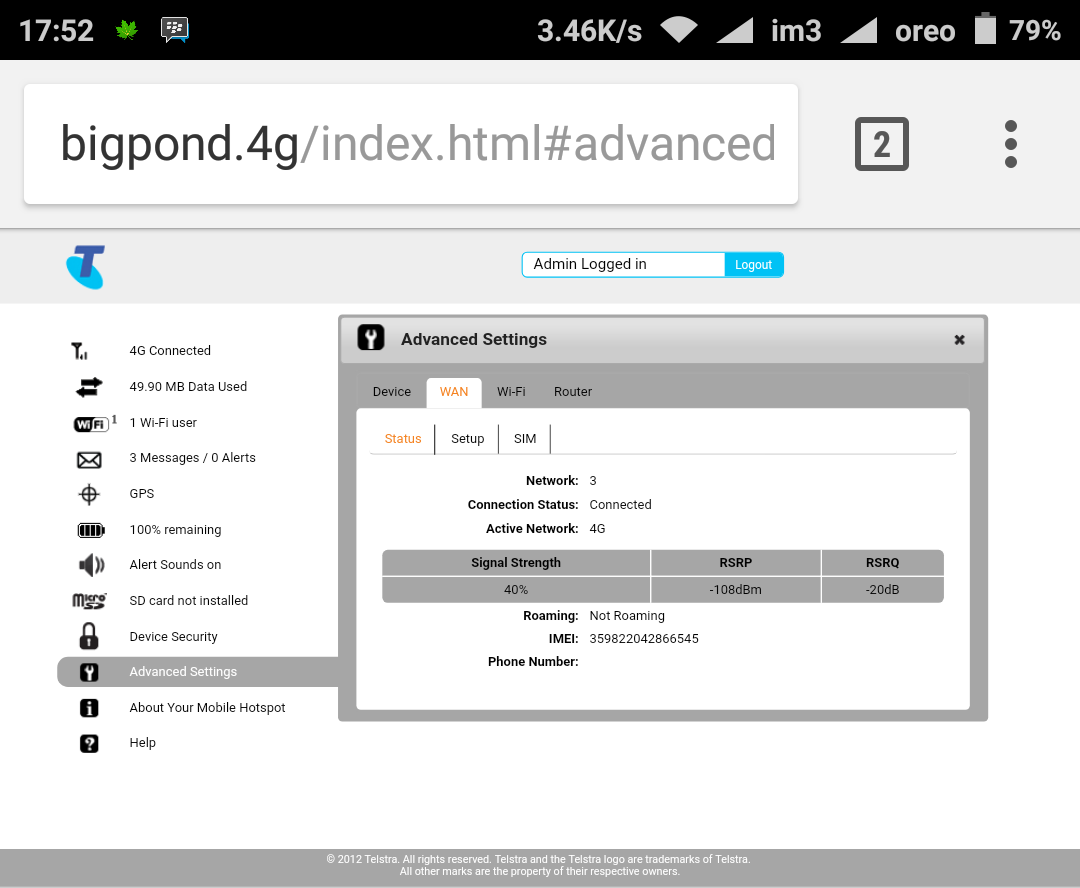The height and width of the screenshot is (888, 1080).
Task: Click the Help question mark icon
Action: (x=89, y=743)
